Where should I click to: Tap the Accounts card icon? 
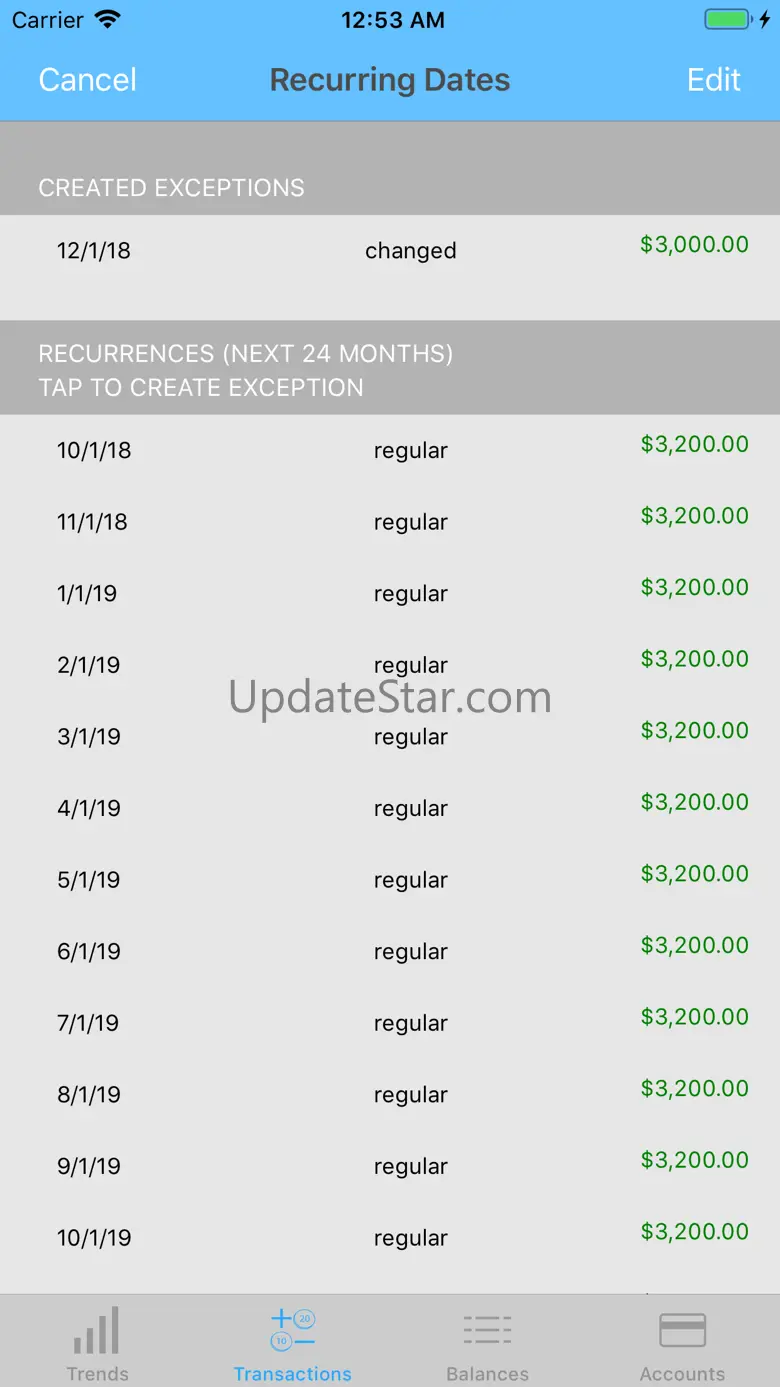click(x=682, y=1330)
